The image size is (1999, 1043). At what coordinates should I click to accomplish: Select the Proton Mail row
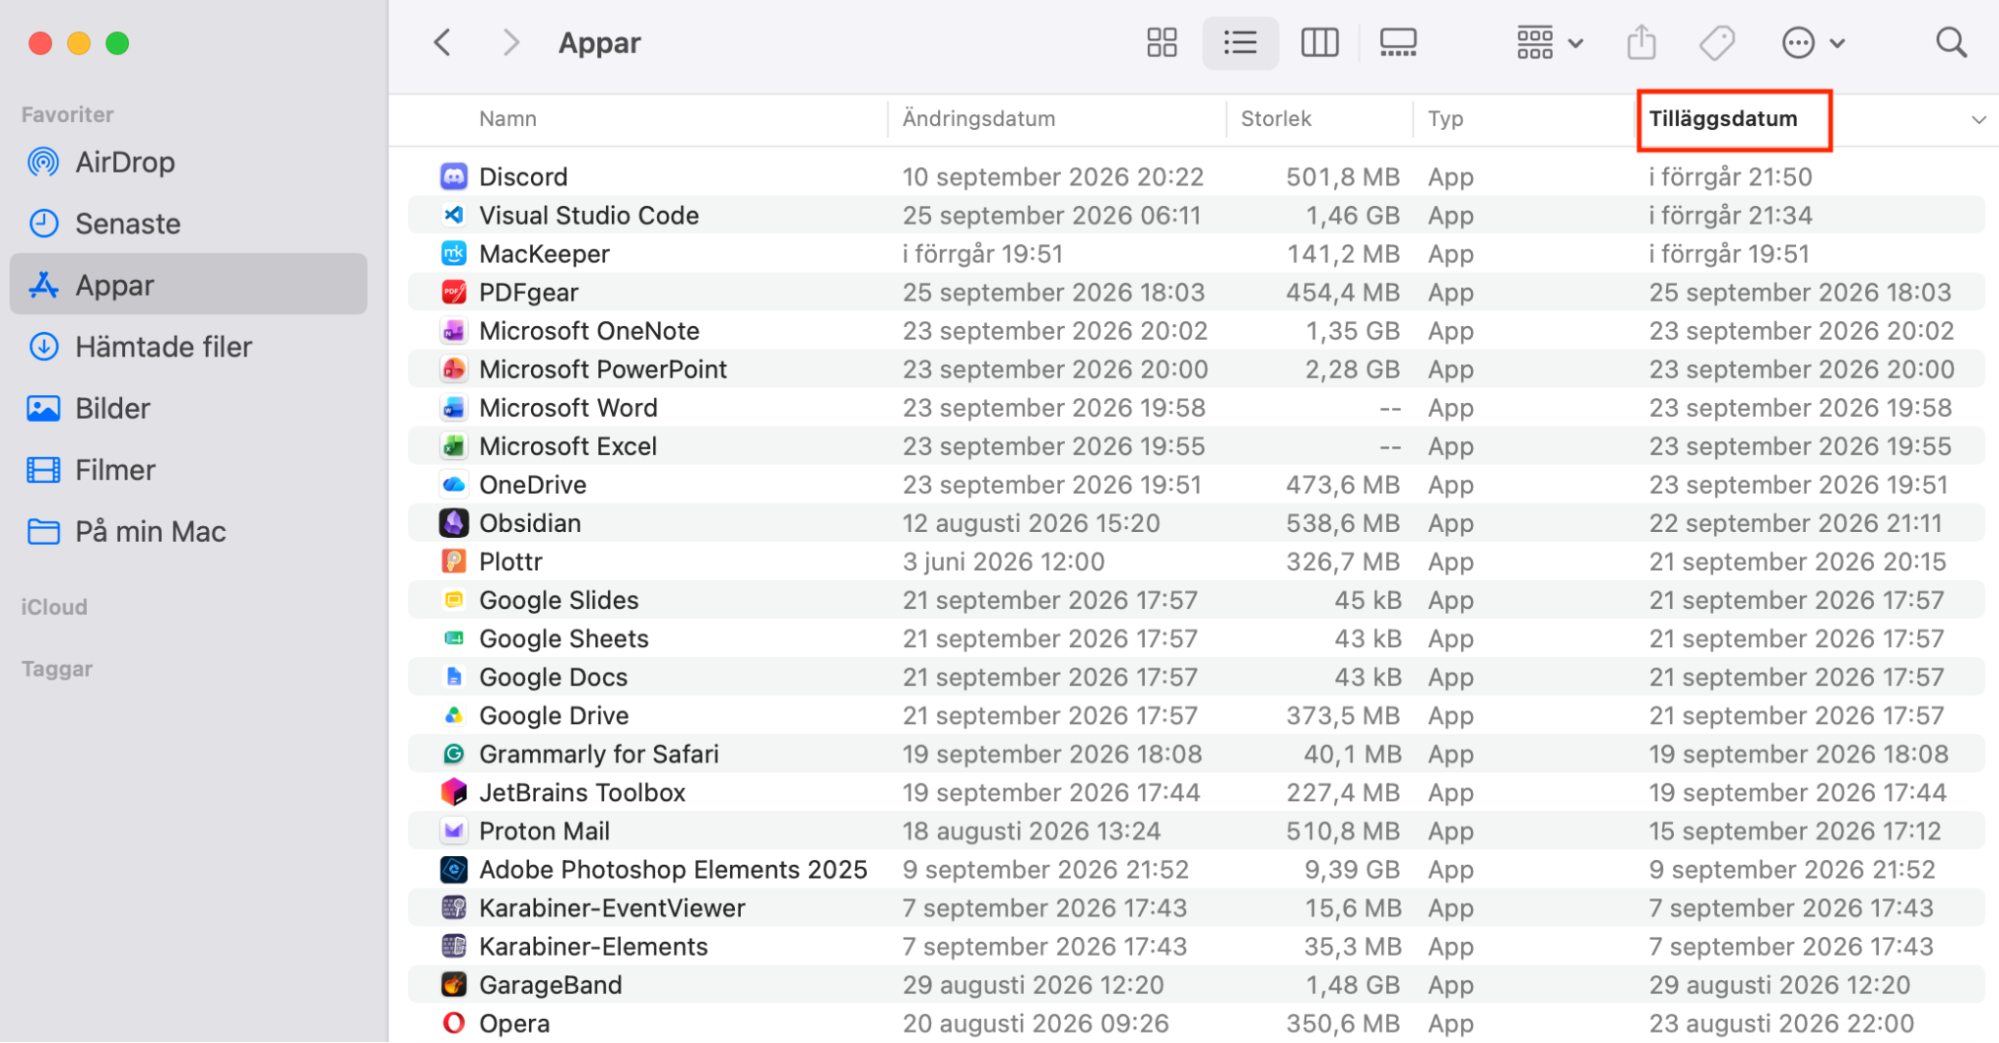tap(1196, 831)
